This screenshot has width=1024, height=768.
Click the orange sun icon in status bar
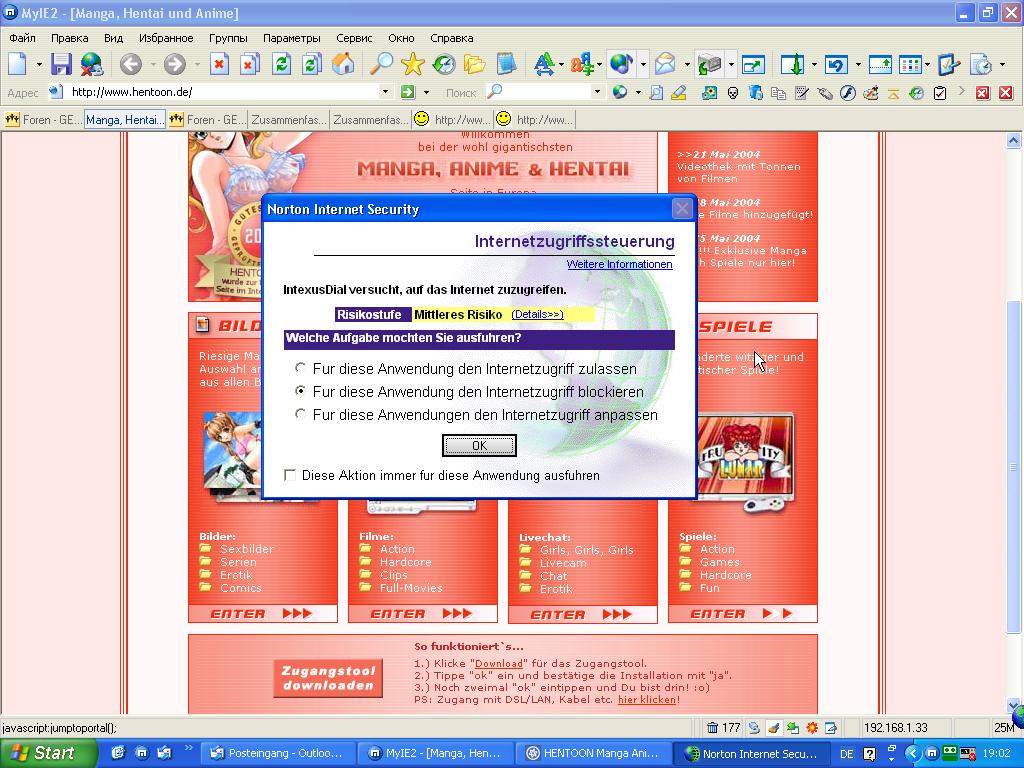812,728
